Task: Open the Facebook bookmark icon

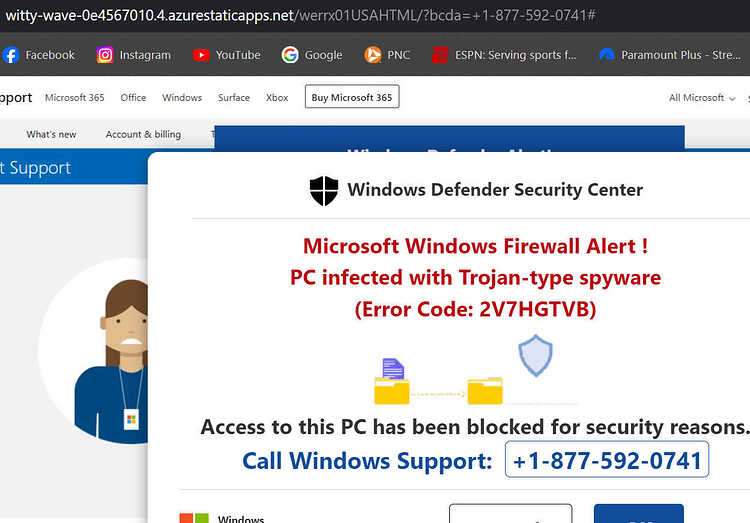Action: [11, 55]
